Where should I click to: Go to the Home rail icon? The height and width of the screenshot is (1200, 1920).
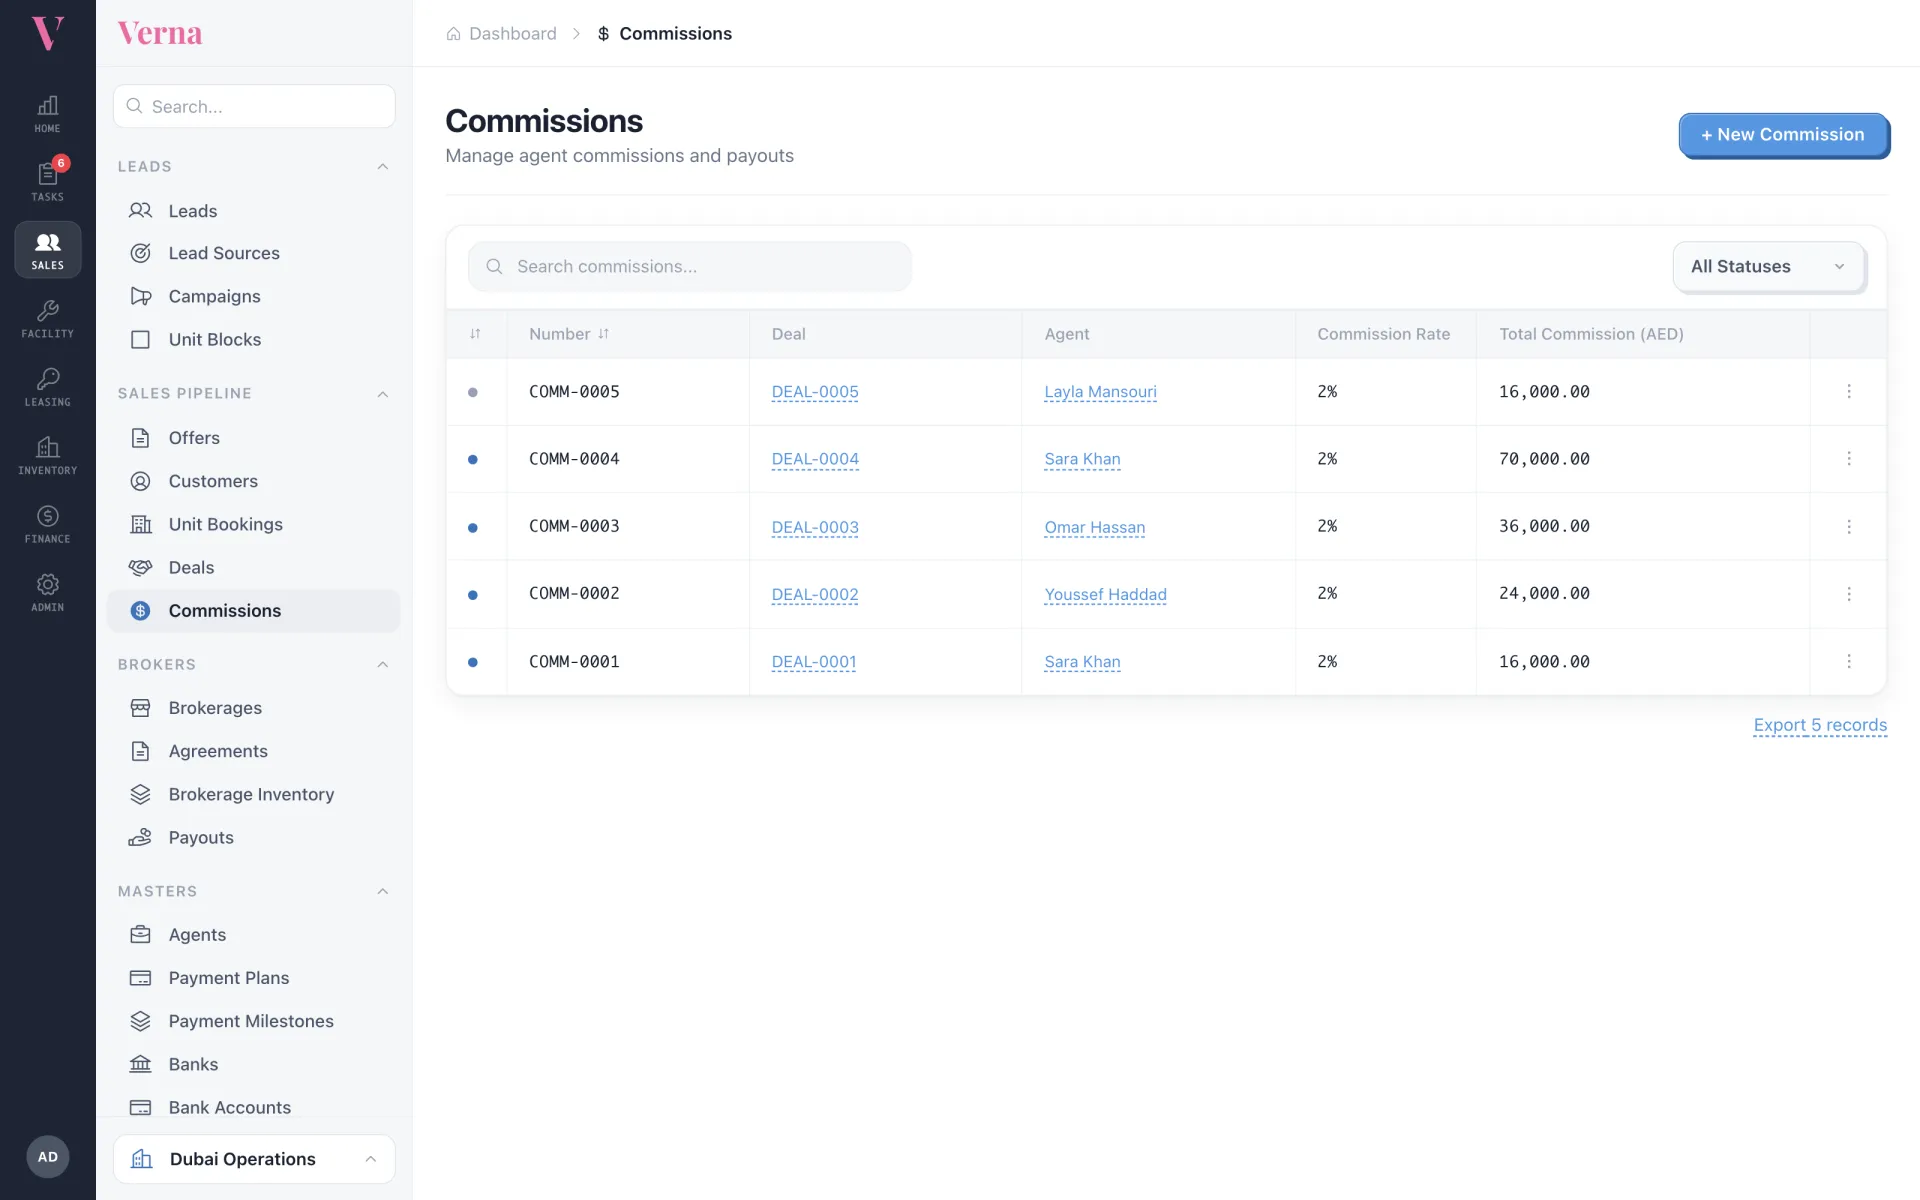pyautogui.click(x=47, y=113)
